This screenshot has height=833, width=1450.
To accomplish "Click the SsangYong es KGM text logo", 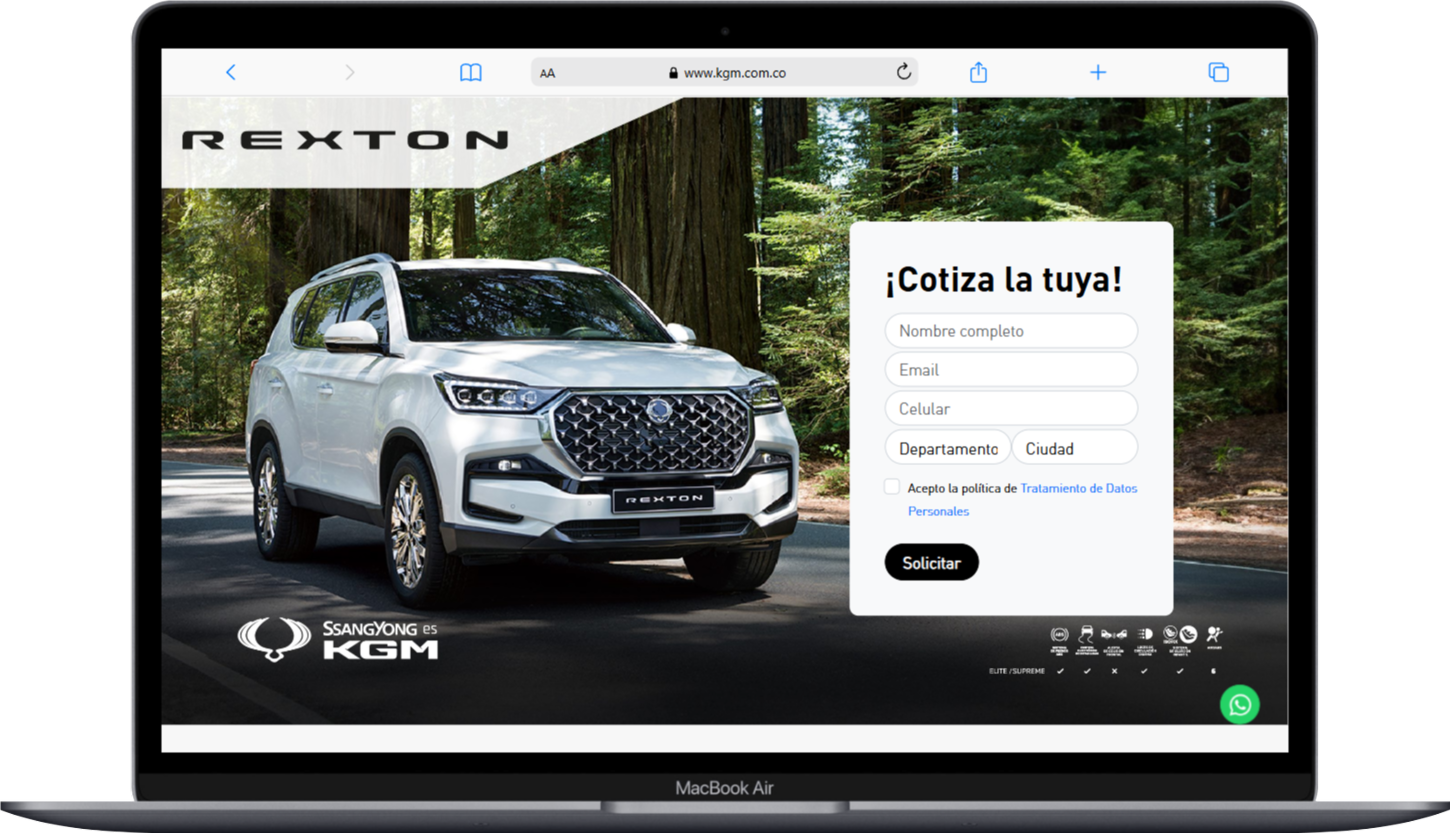I will (x=380, y=640).
